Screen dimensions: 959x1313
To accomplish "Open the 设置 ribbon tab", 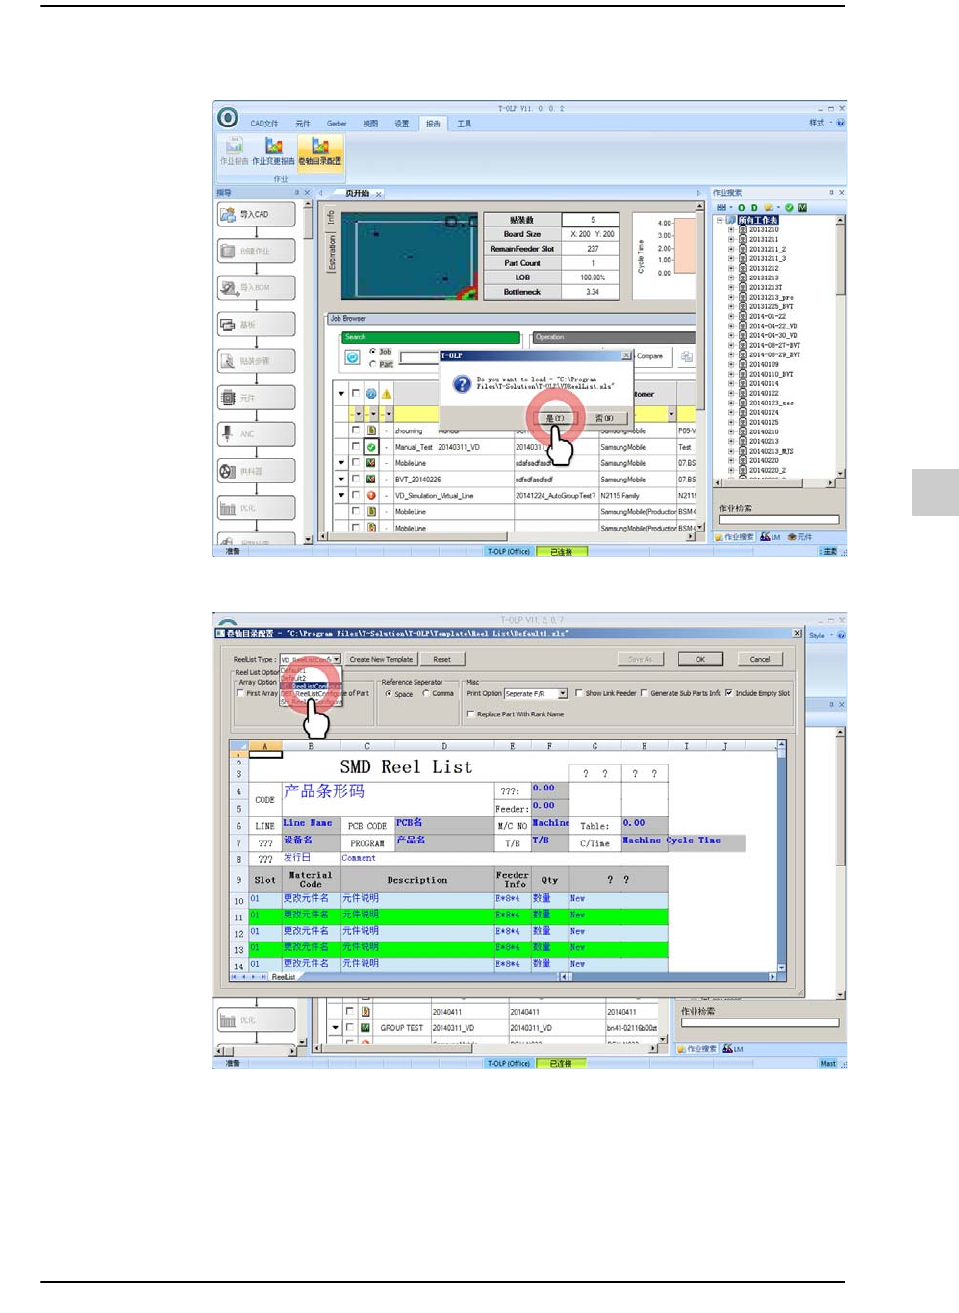I will click(x=401, y=124).
